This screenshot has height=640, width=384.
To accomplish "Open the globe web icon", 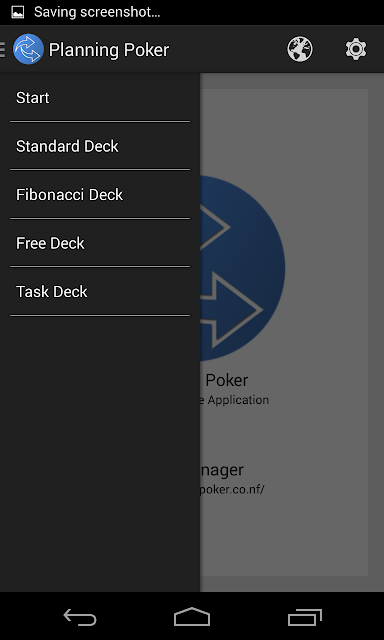I will click(300, 49).
